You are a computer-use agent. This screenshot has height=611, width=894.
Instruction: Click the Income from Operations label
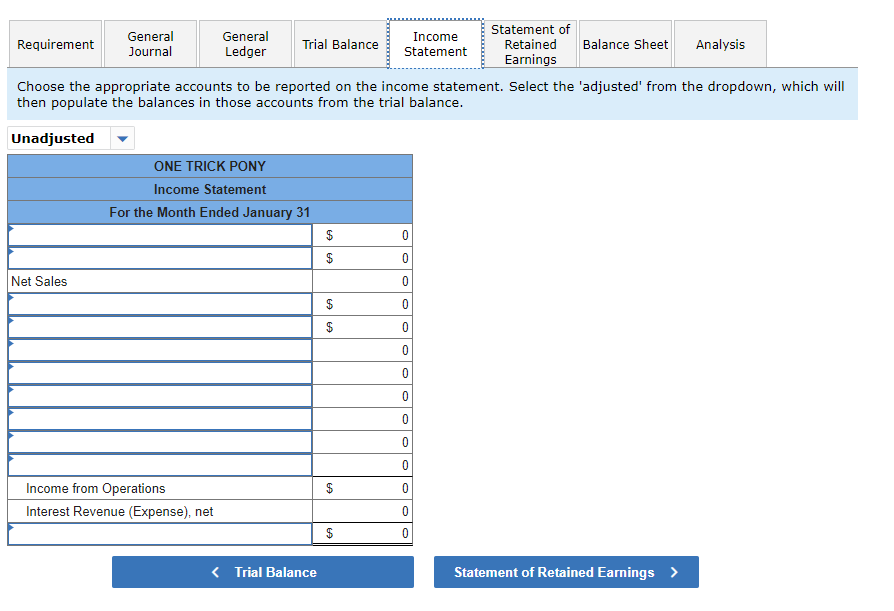[95, 488]
